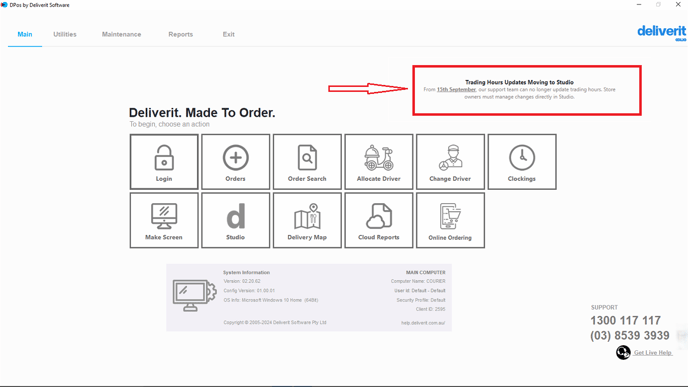Open the Allocate Driver scooter tile
This screenshot has width=688, height=387.
tap(379, 162)
